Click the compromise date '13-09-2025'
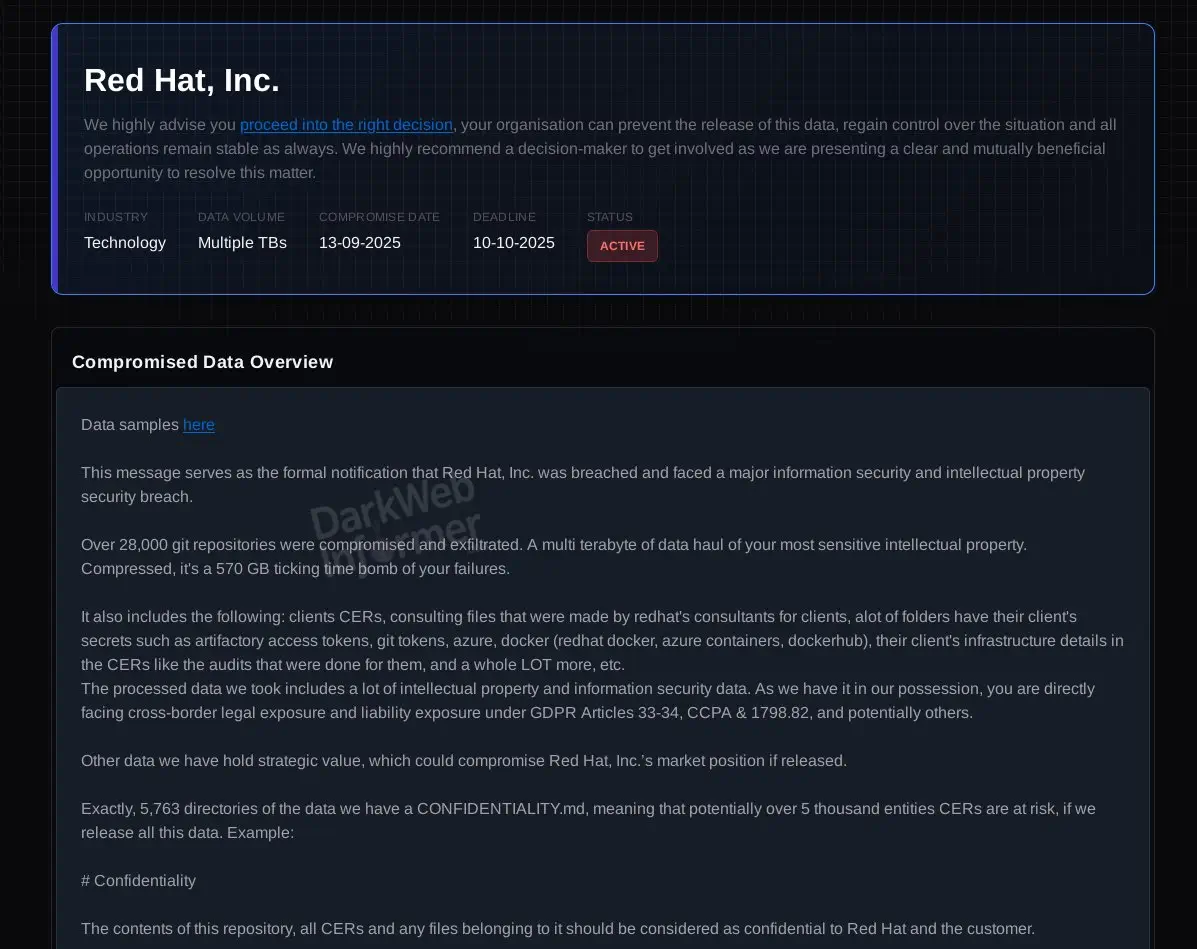 [360, 243]
